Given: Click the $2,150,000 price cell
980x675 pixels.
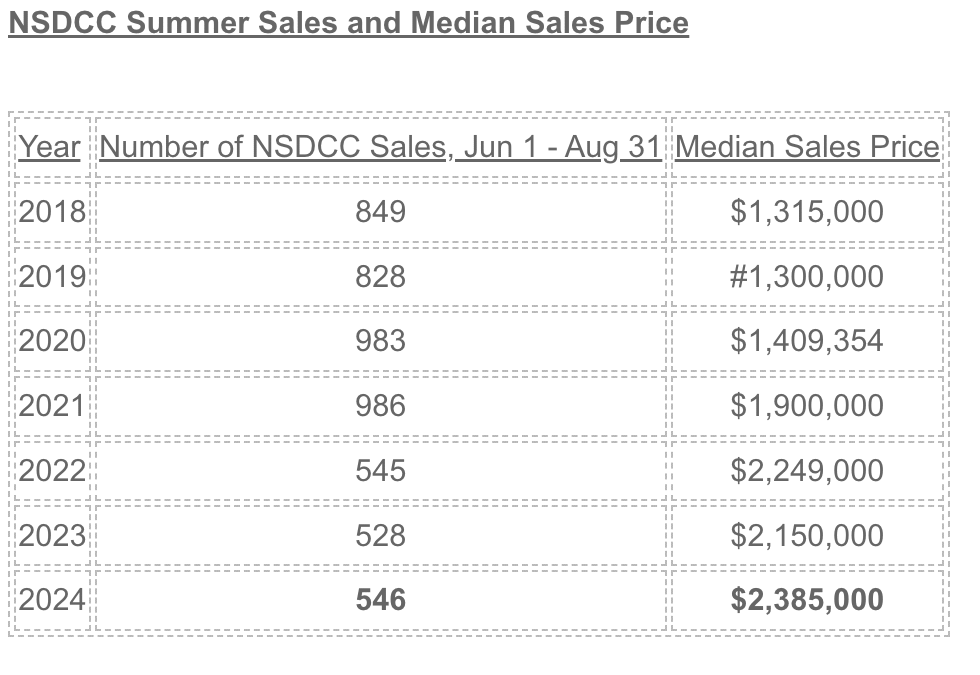Looking at the screenshot, I should (807, 536).
